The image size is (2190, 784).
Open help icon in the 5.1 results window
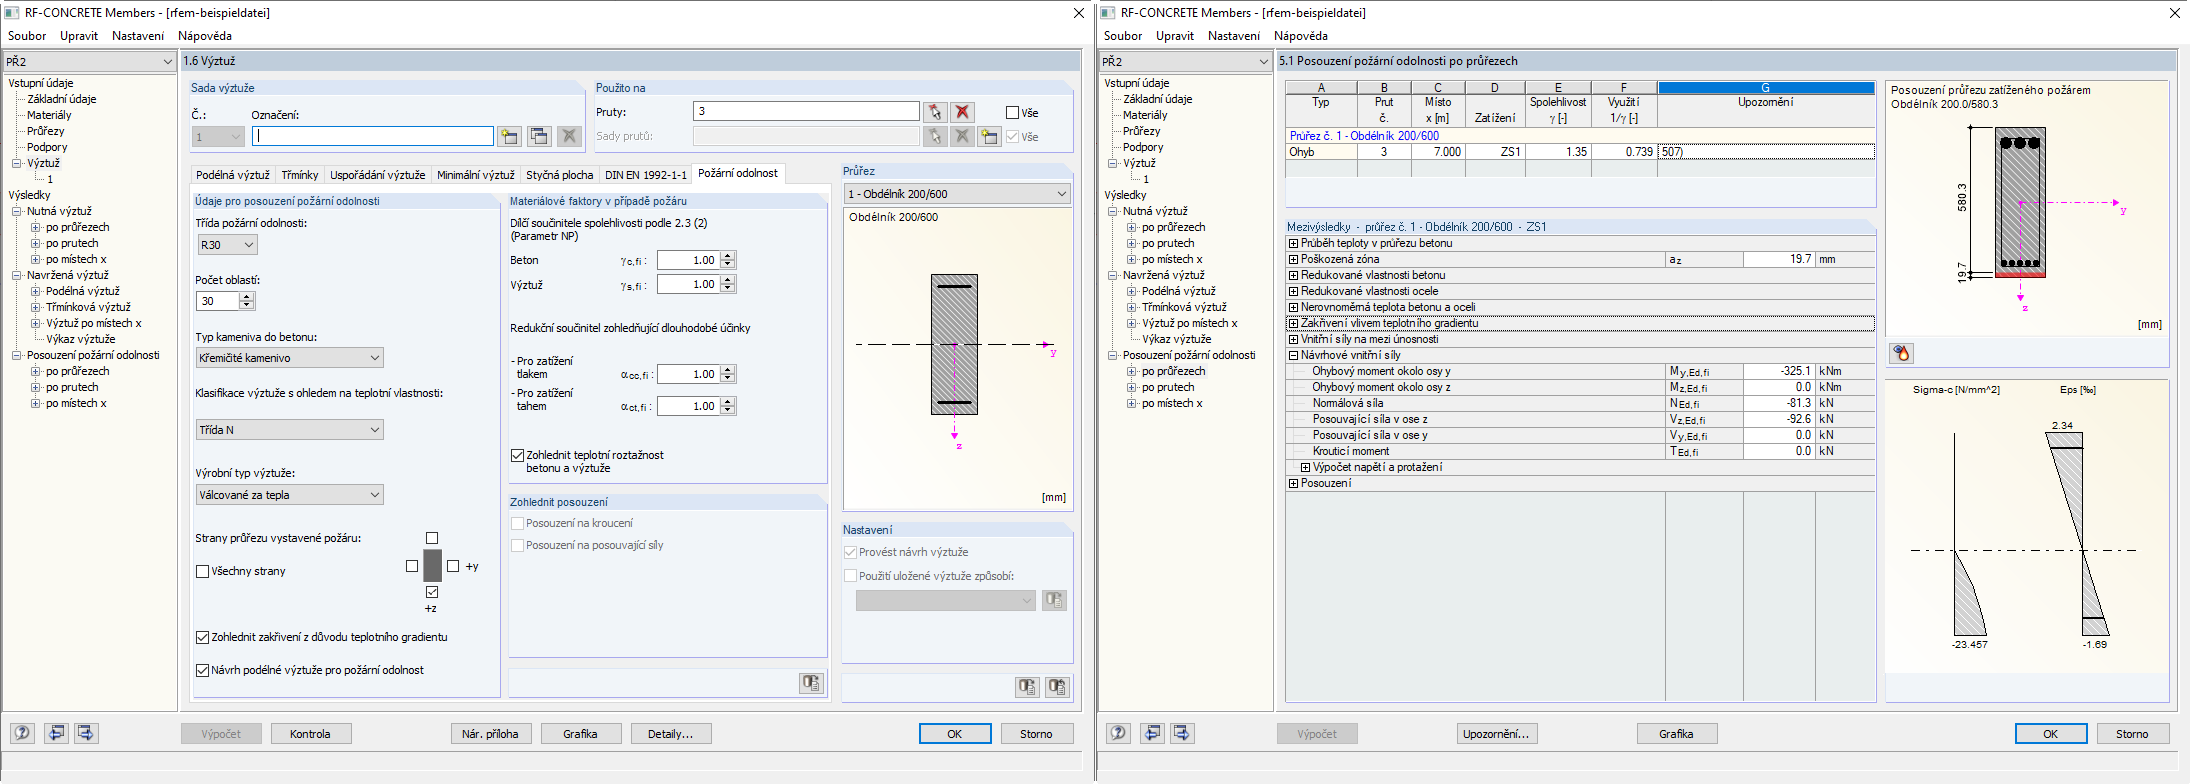pyautogui.click(x=1118, y=733)
